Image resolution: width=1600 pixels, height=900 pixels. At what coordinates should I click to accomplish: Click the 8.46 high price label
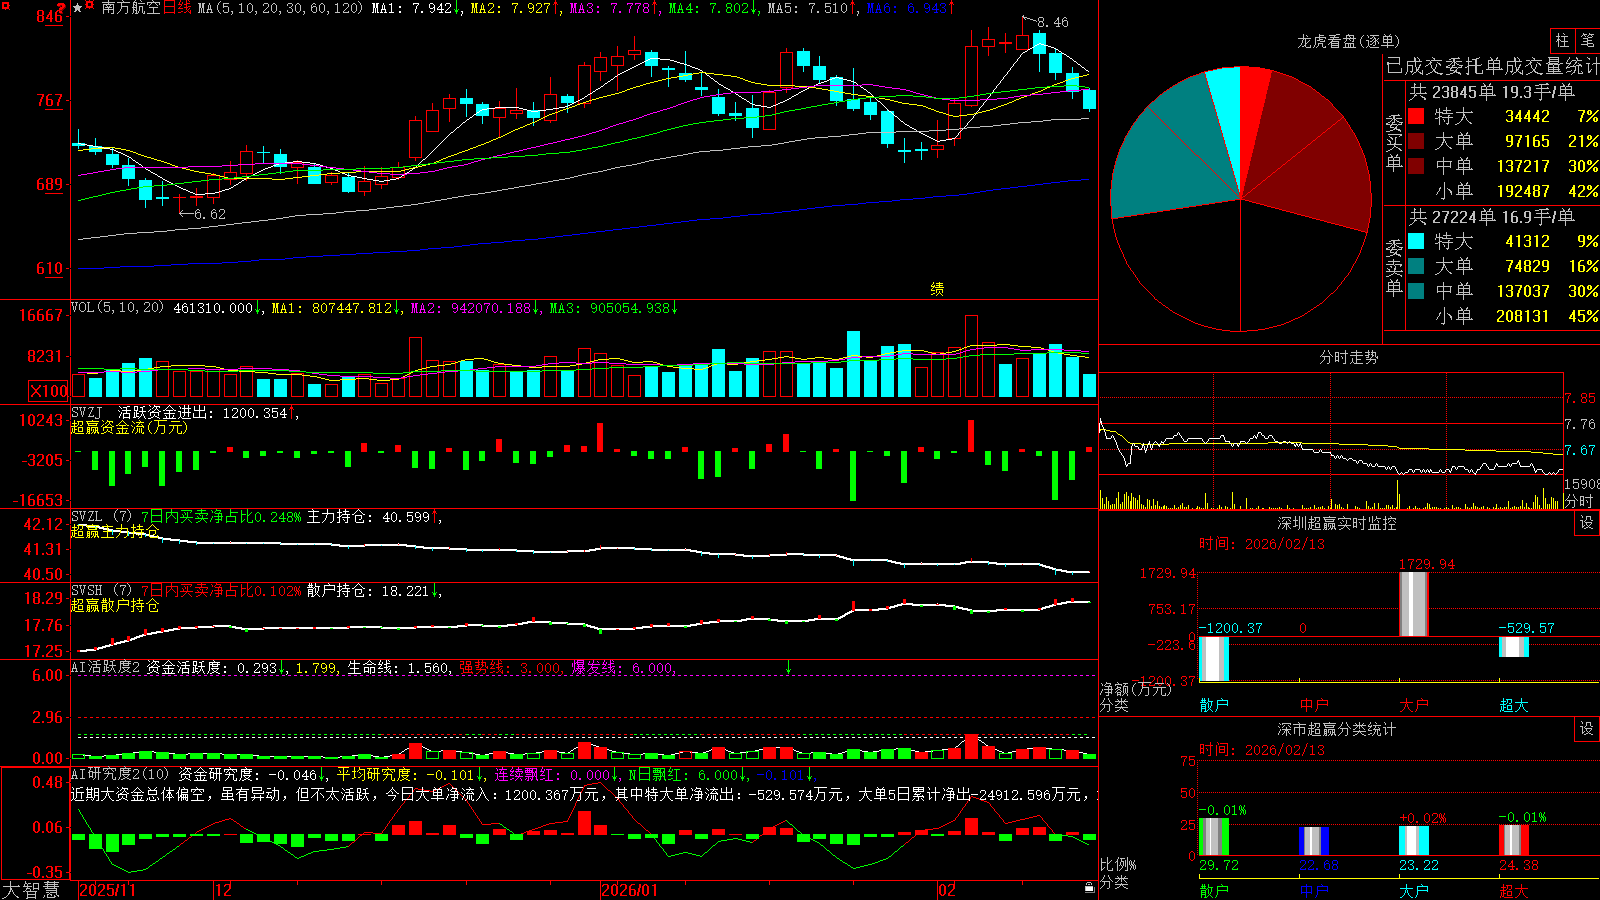tap(1053, 22)
